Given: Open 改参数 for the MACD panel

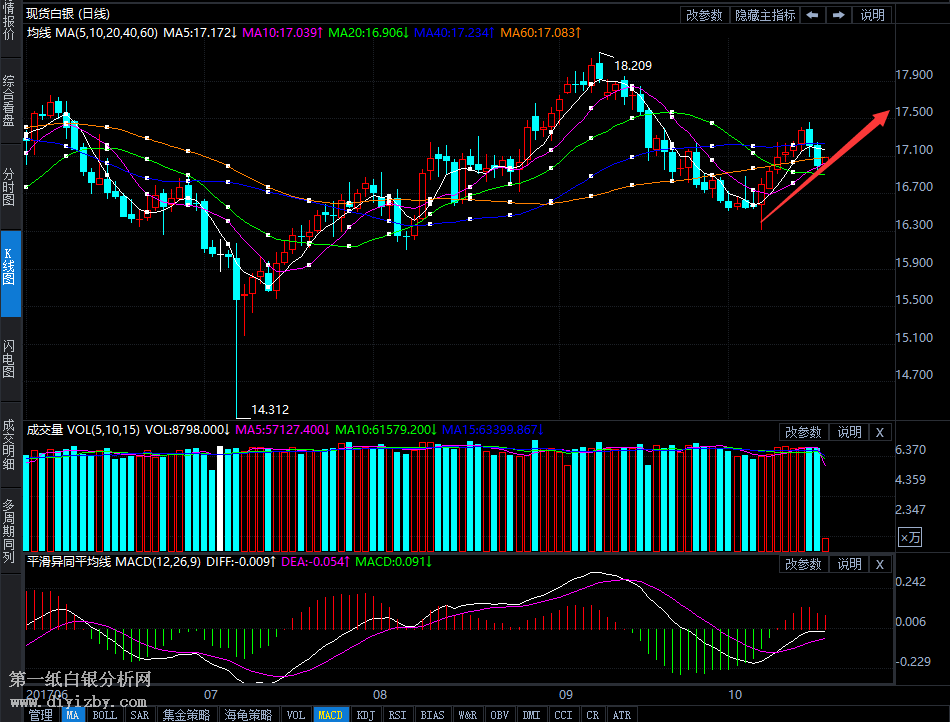Looking at the screenshot, I should pos(803,564).
